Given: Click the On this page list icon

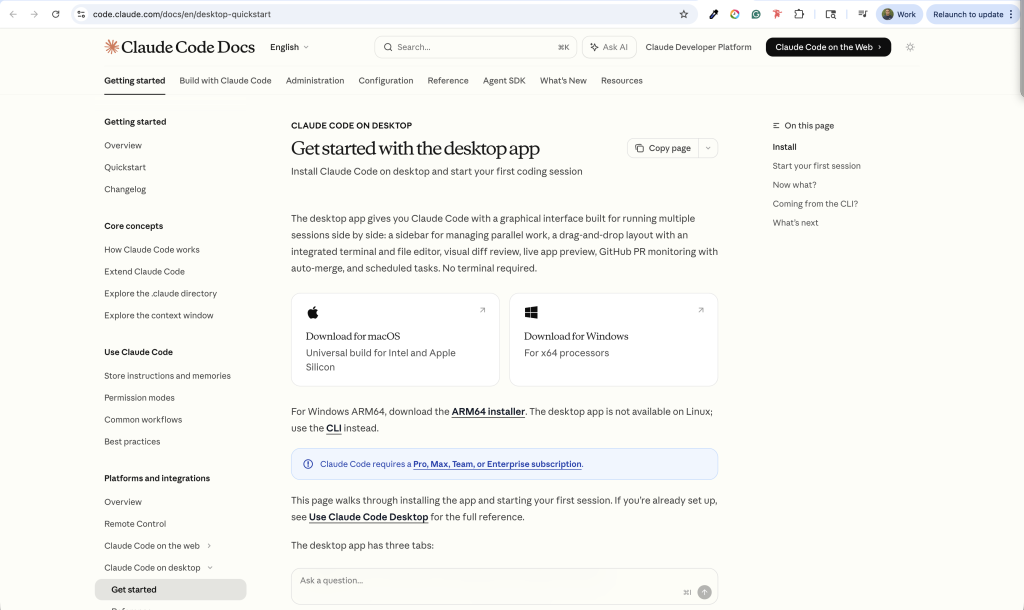Looking at the screenshot, I should pos(776,125).
